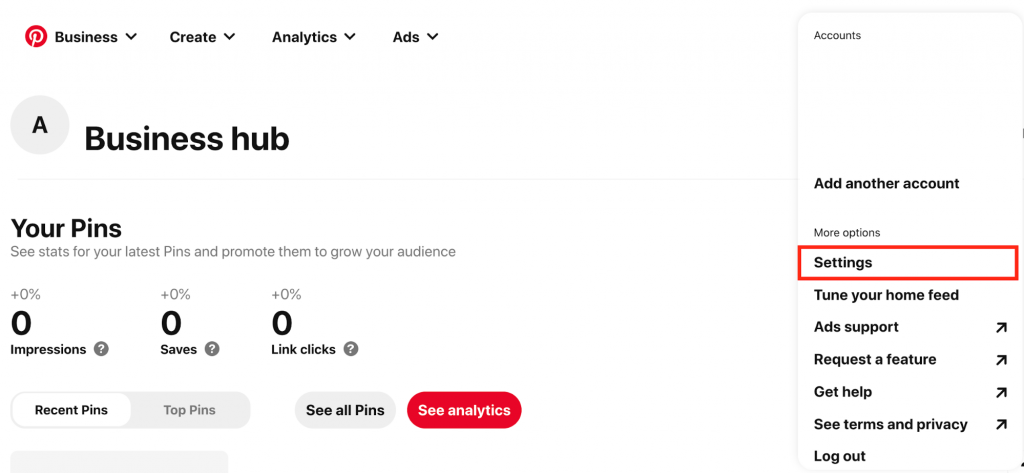Select Settings from the account menu
1024x473 pixels.
[x=843, y=263]
